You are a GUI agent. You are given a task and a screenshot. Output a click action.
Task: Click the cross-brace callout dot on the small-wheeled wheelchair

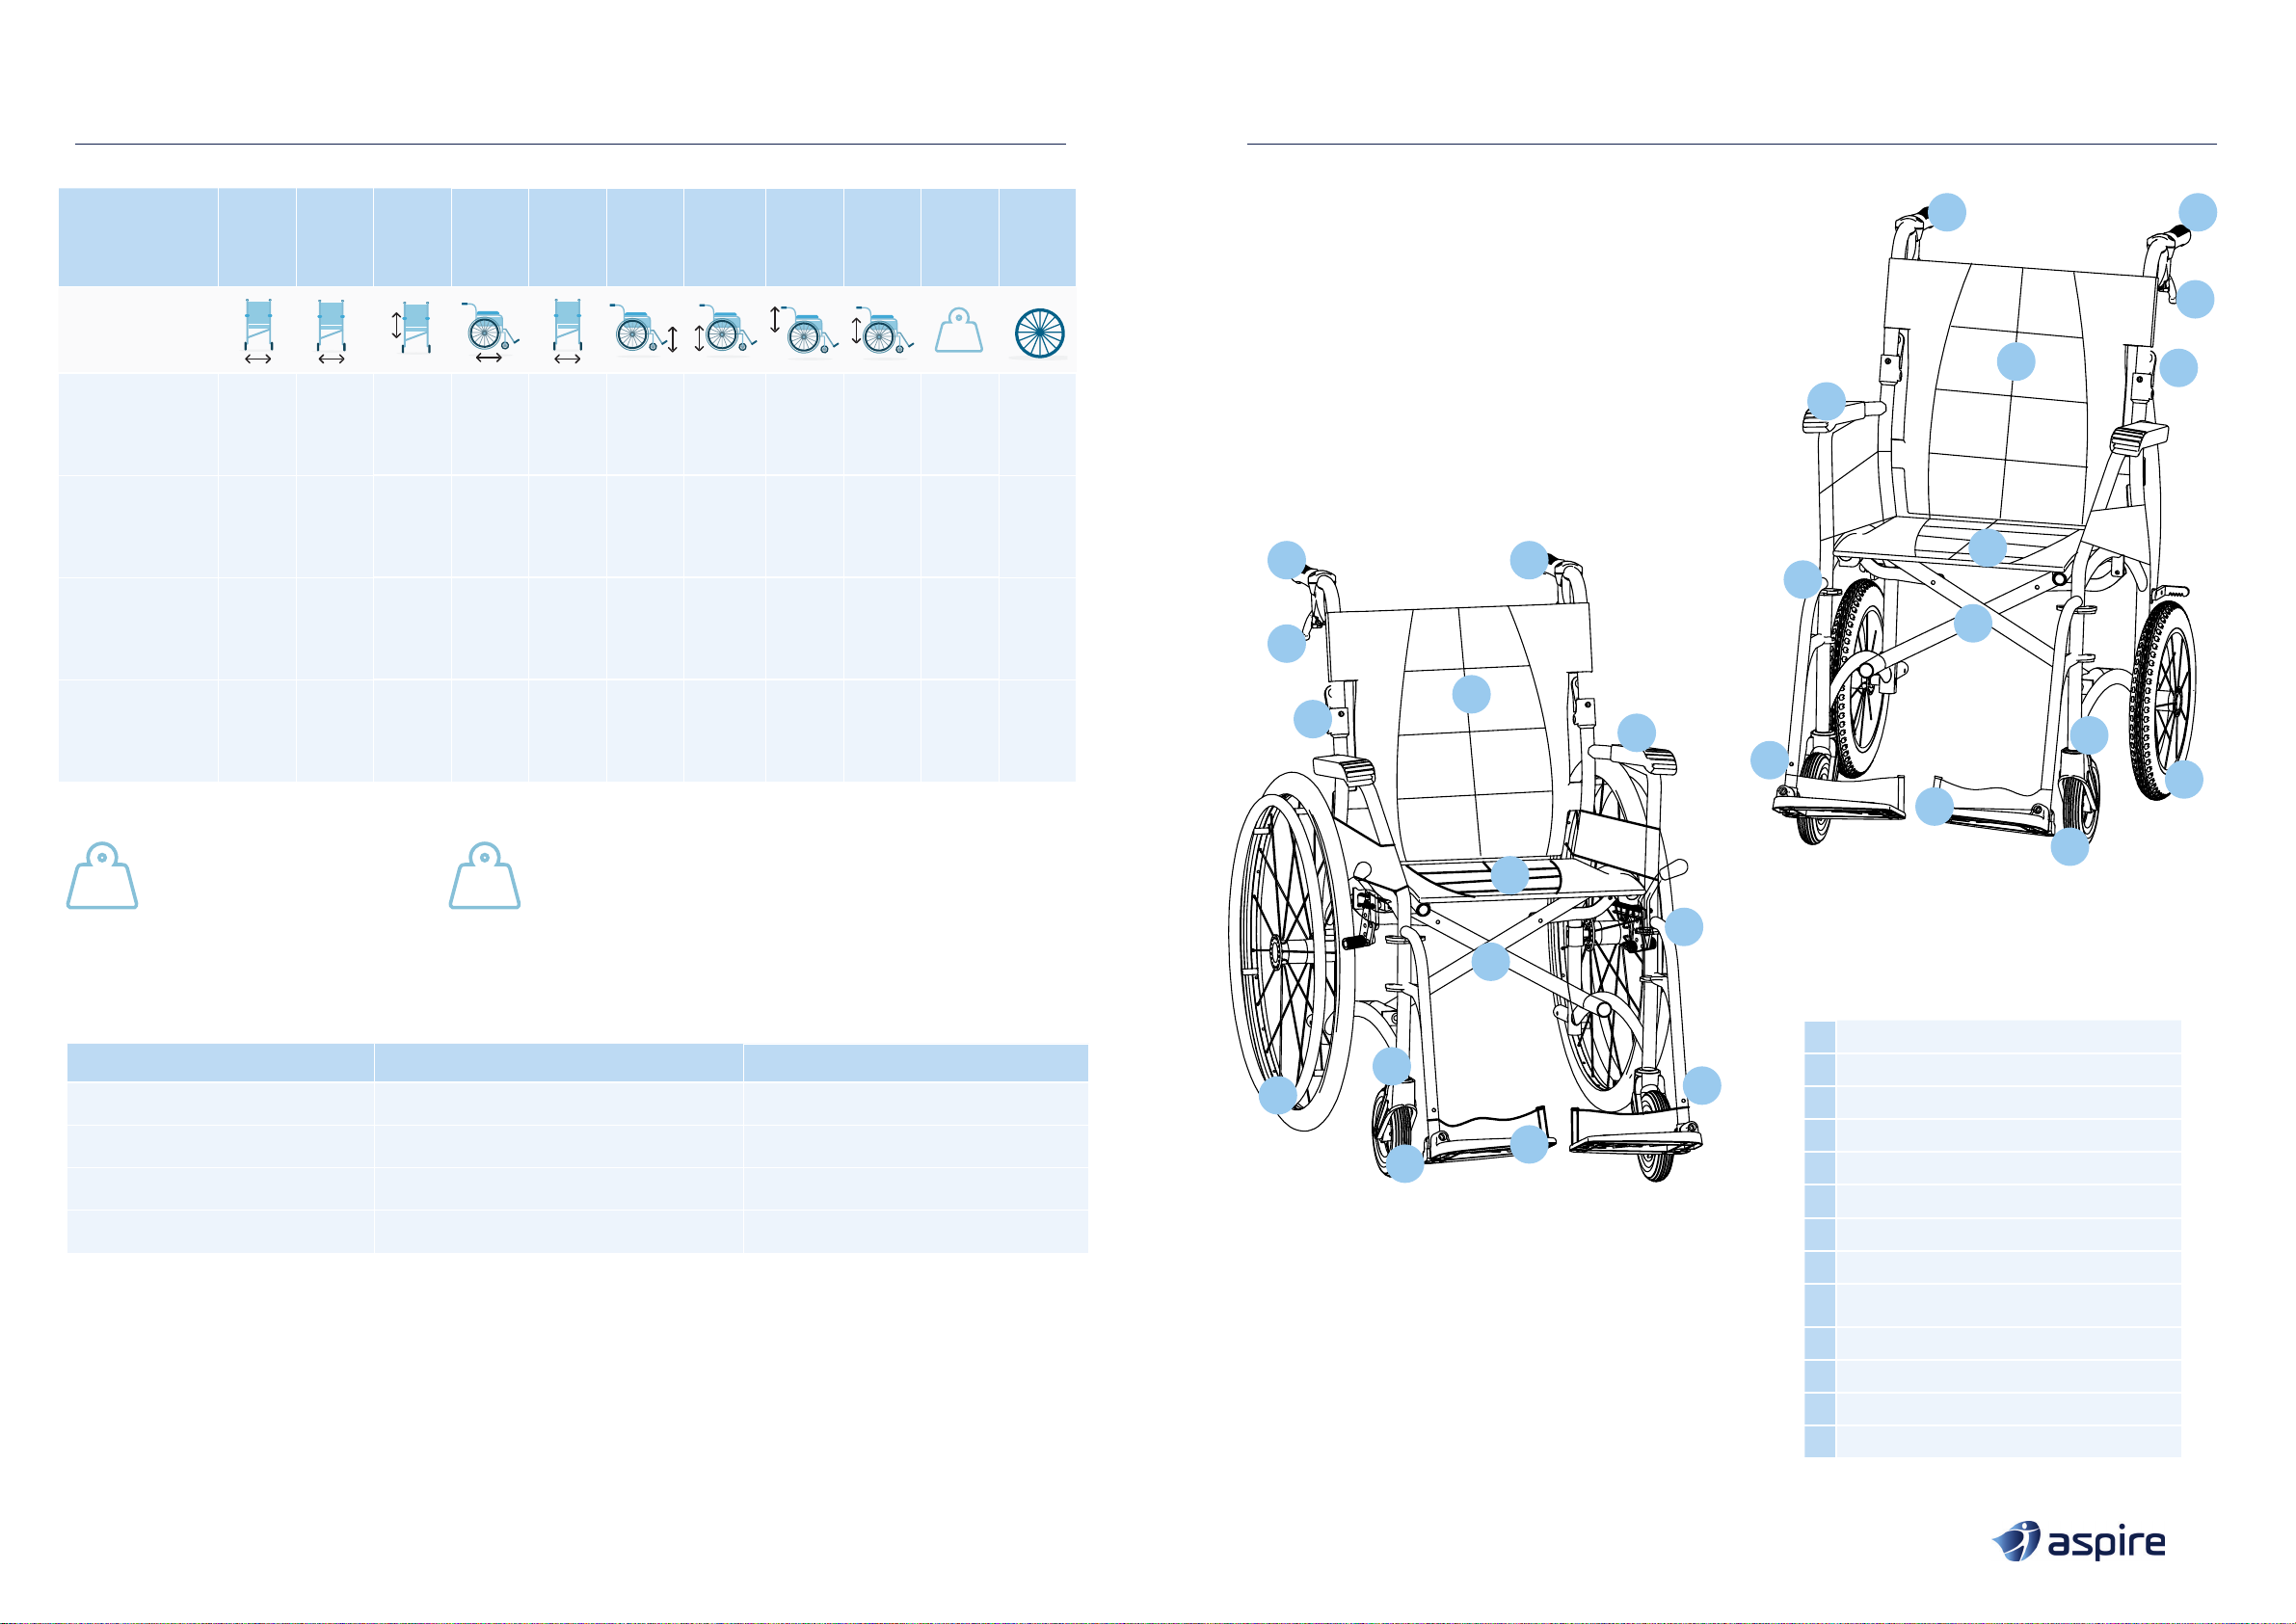tap(1973, 623)
